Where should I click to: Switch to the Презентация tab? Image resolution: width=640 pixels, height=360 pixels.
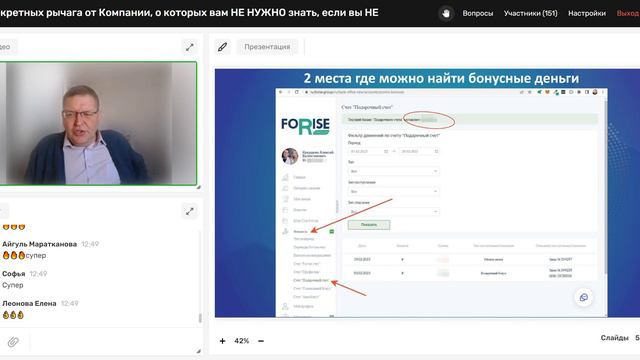coord(267,47)
